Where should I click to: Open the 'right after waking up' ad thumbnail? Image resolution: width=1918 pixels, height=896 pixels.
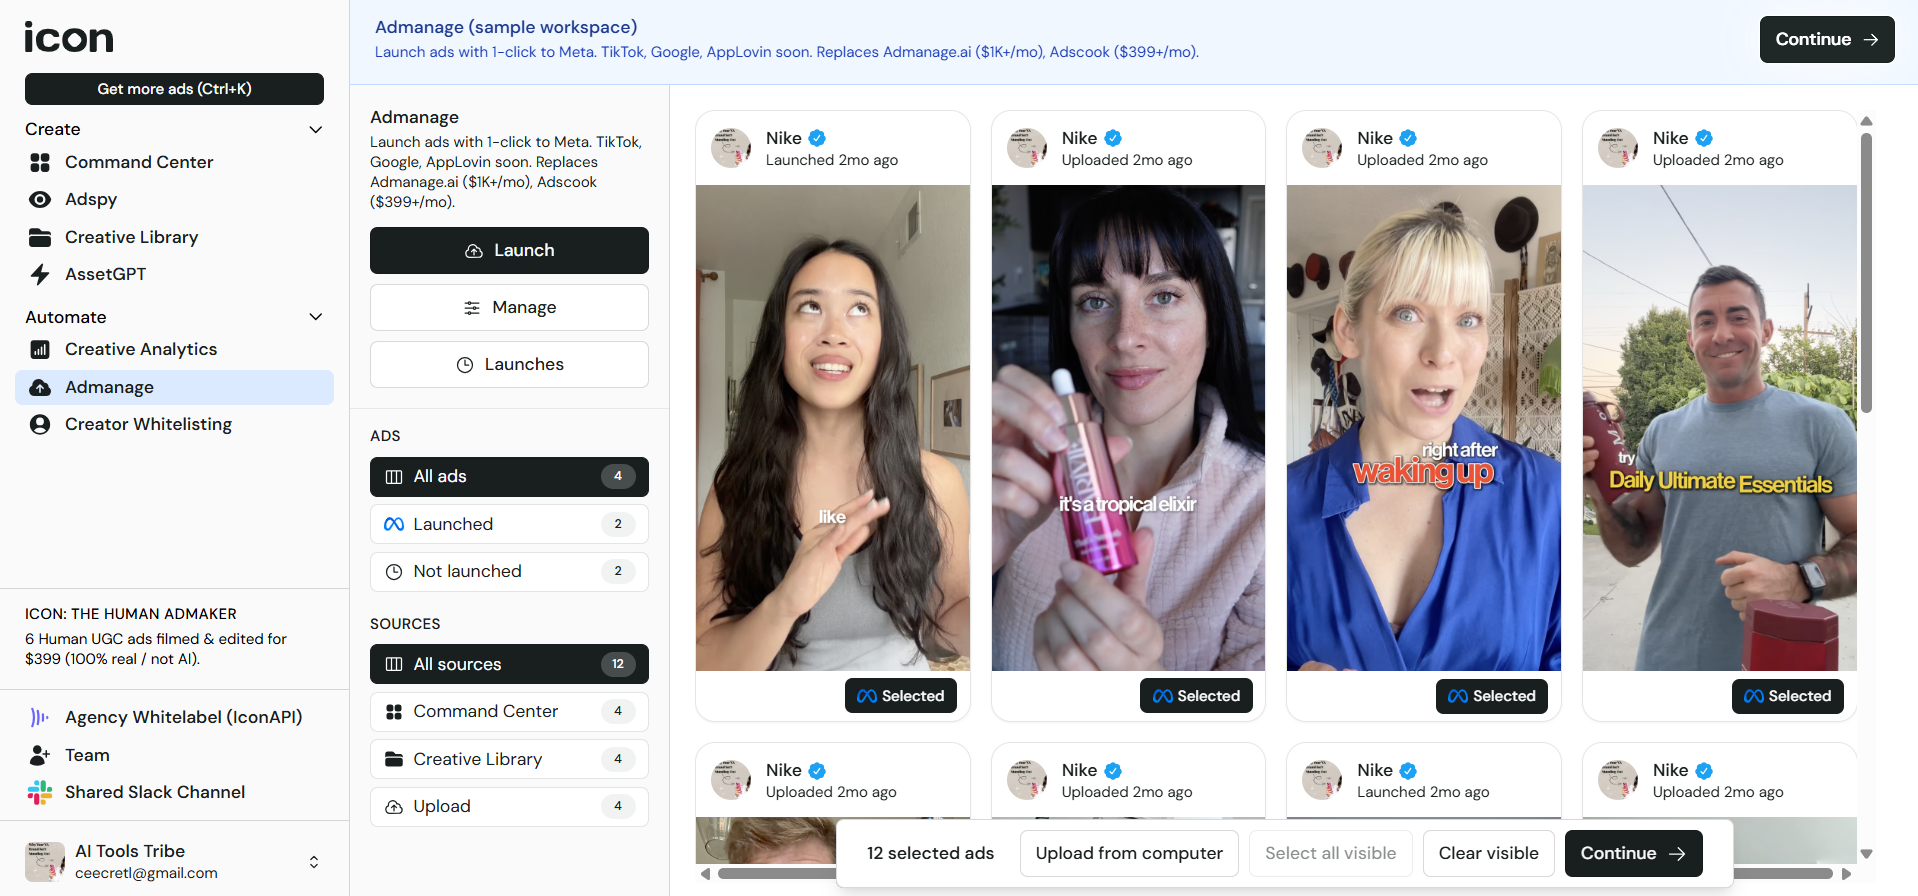click(x=1424, y=428)
